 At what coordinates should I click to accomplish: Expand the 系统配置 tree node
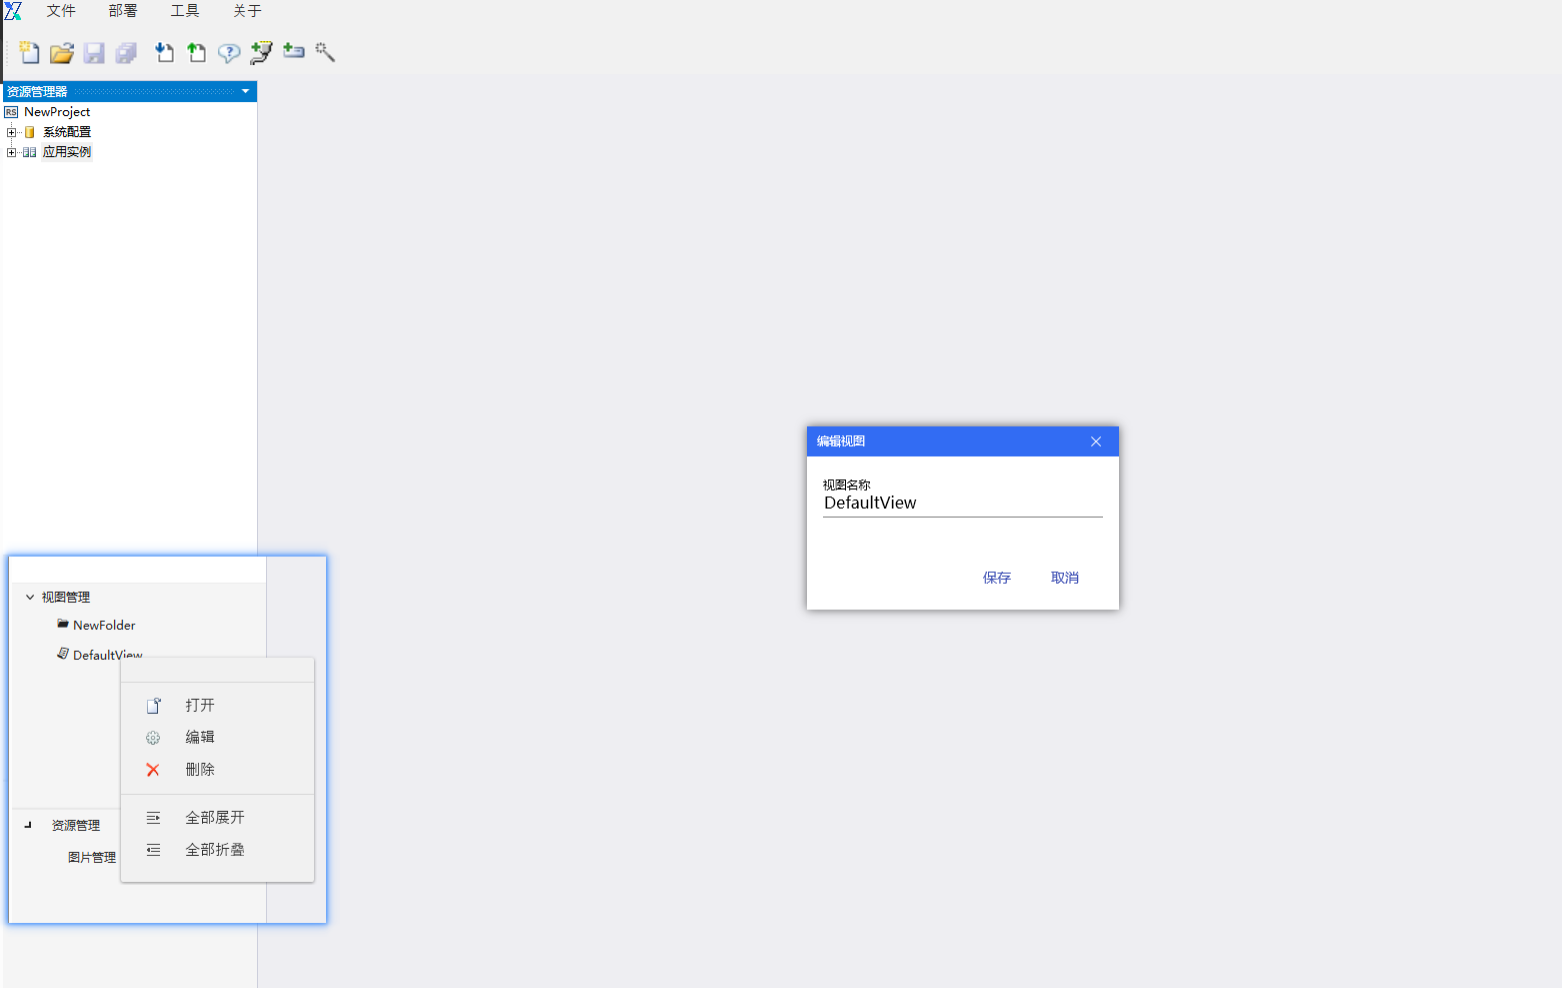coord(11,132)
